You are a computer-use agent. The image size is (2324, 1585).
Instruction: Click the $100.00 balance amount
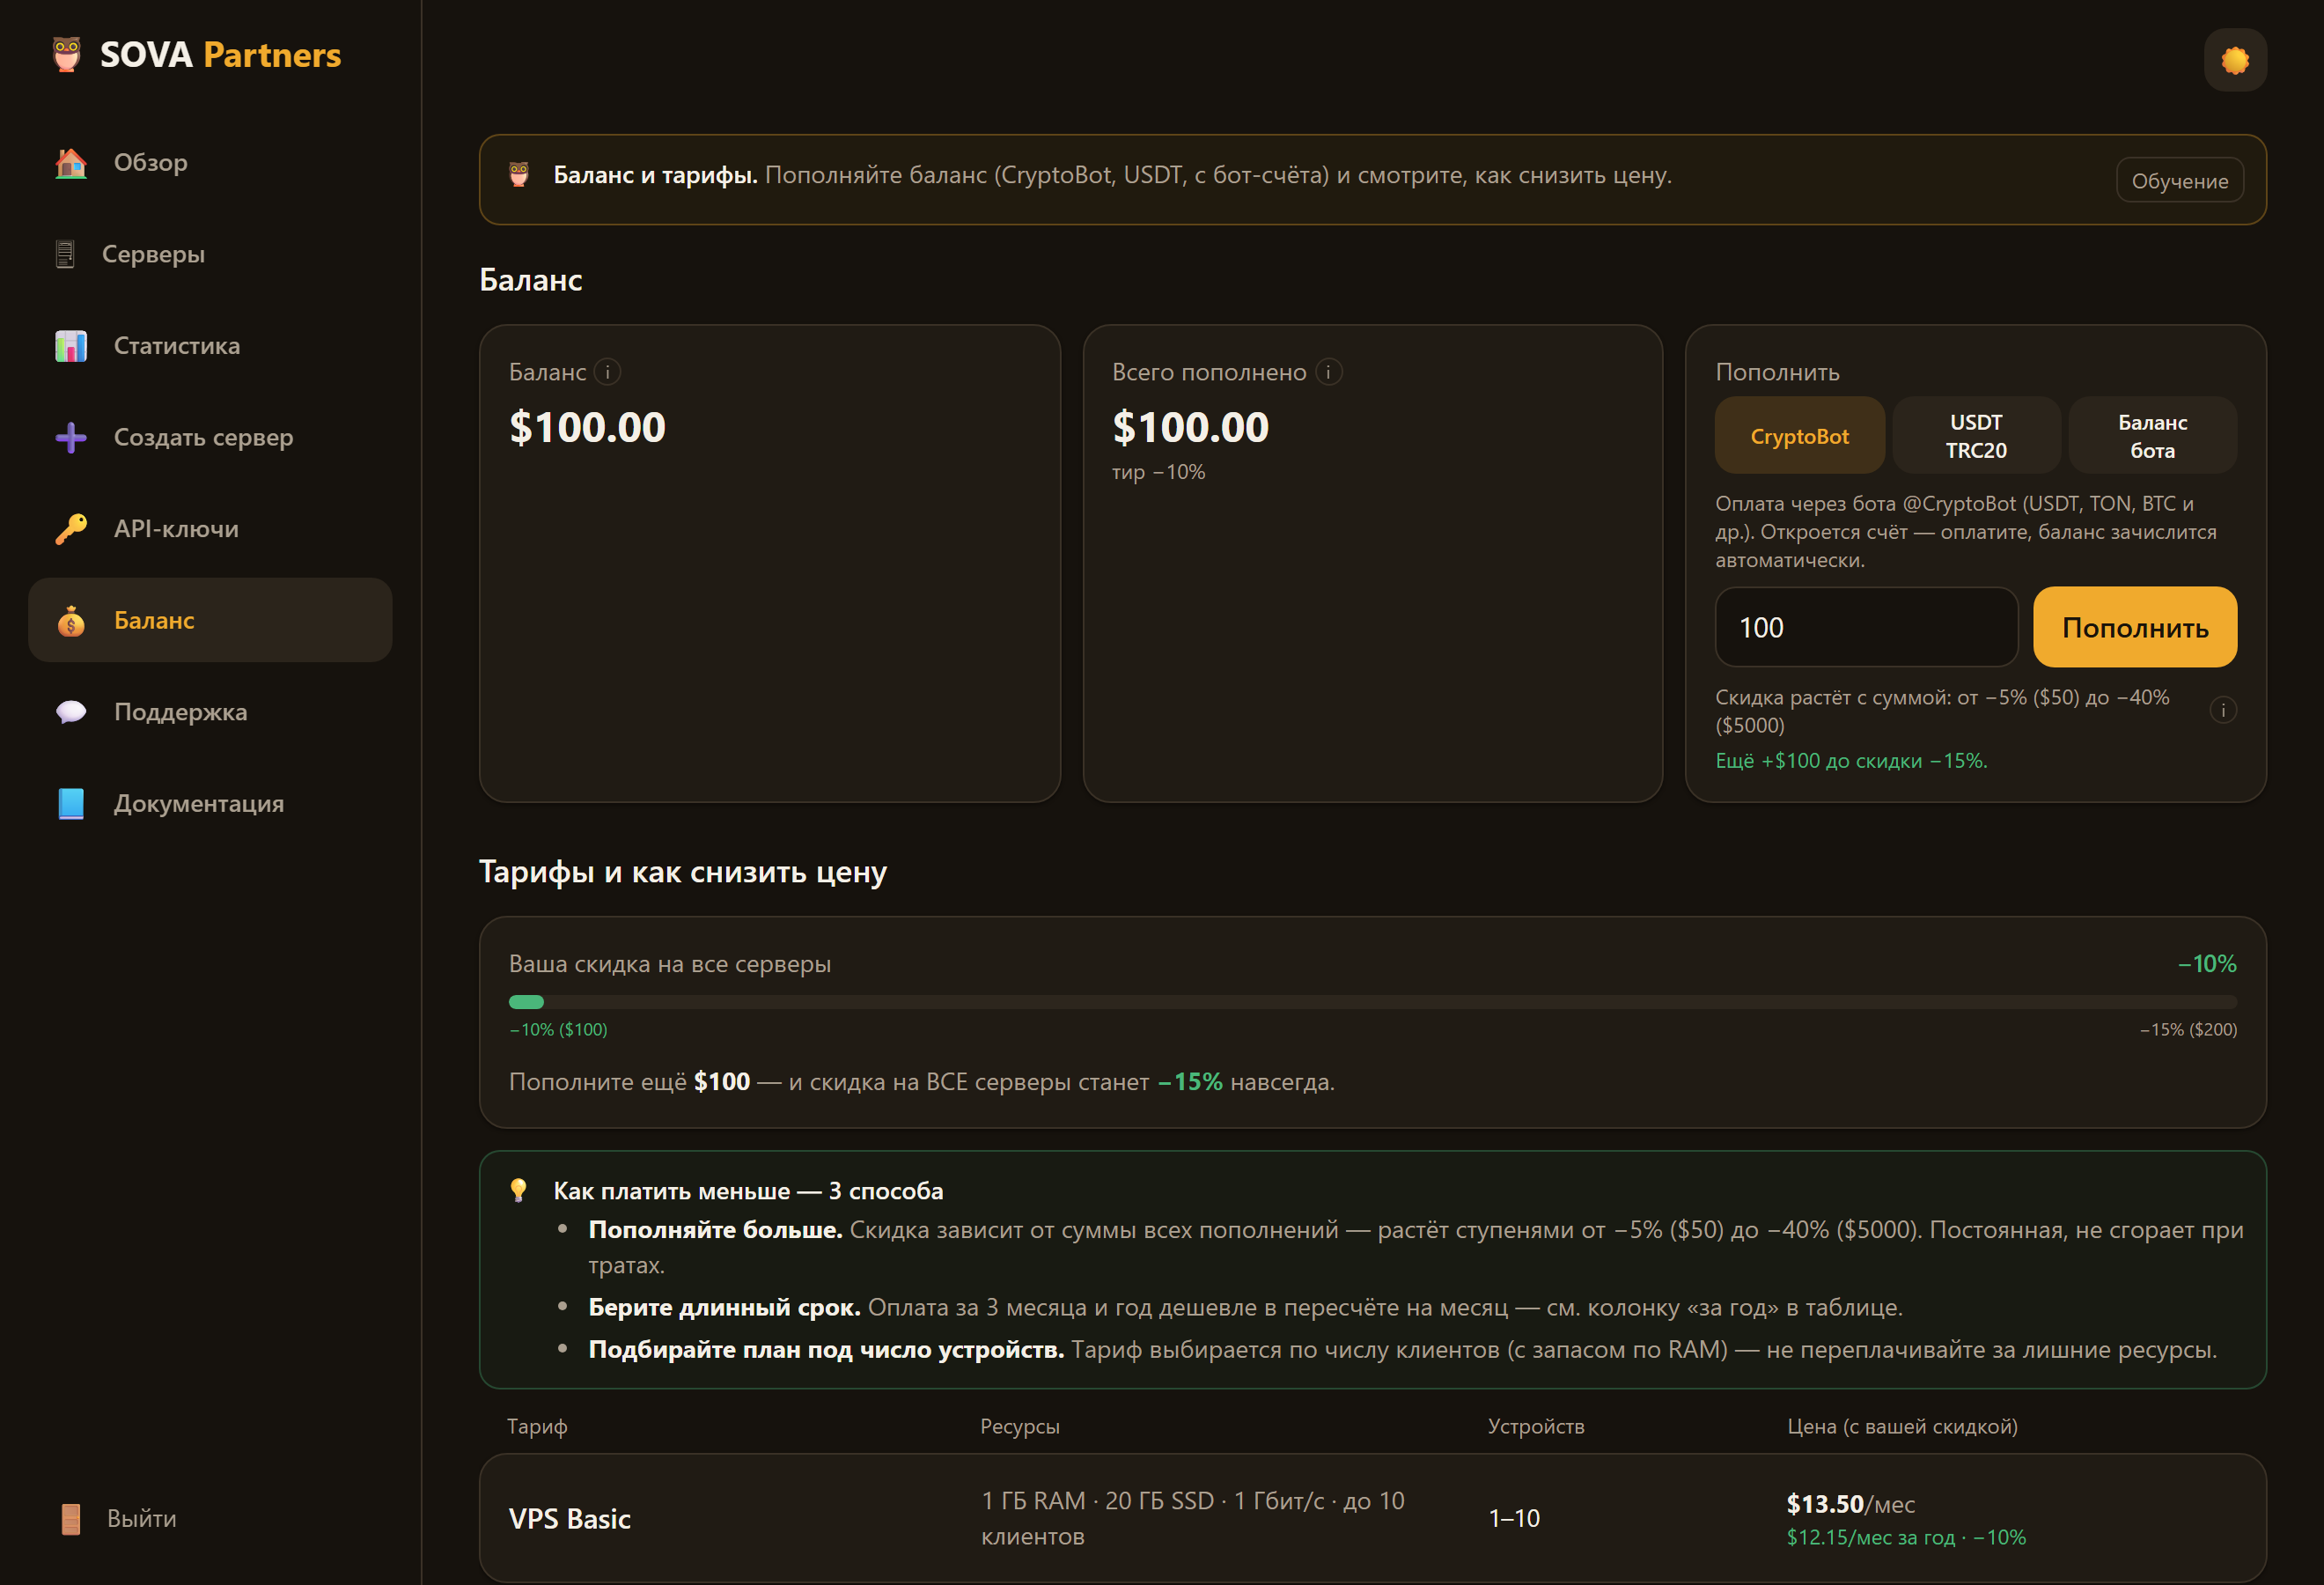(587, 427)
